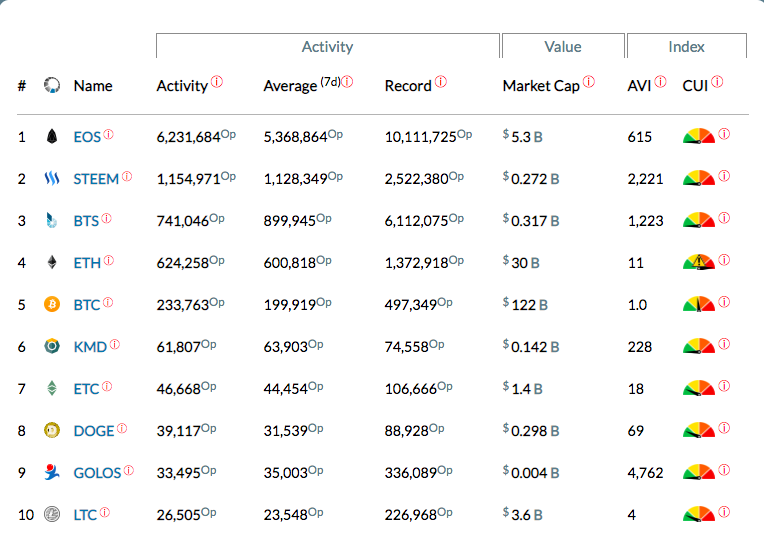Screen dimensions: 764x536
Task: Click the GOLOS AVI value 4,762
Action: 646,473
